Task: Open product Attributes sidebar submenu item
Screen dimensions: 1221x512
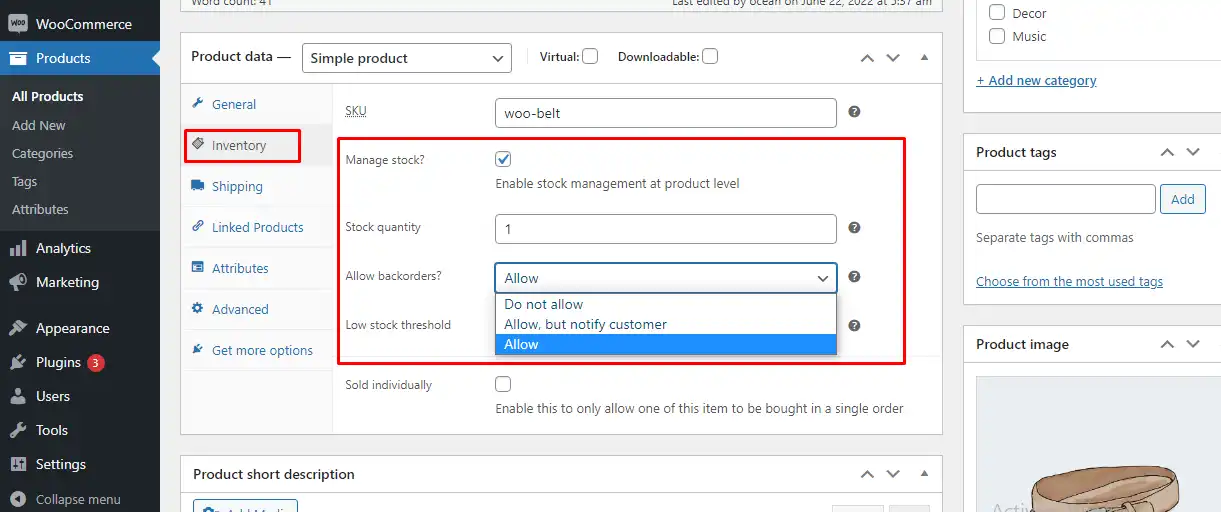Action: (x=40, y=209)
